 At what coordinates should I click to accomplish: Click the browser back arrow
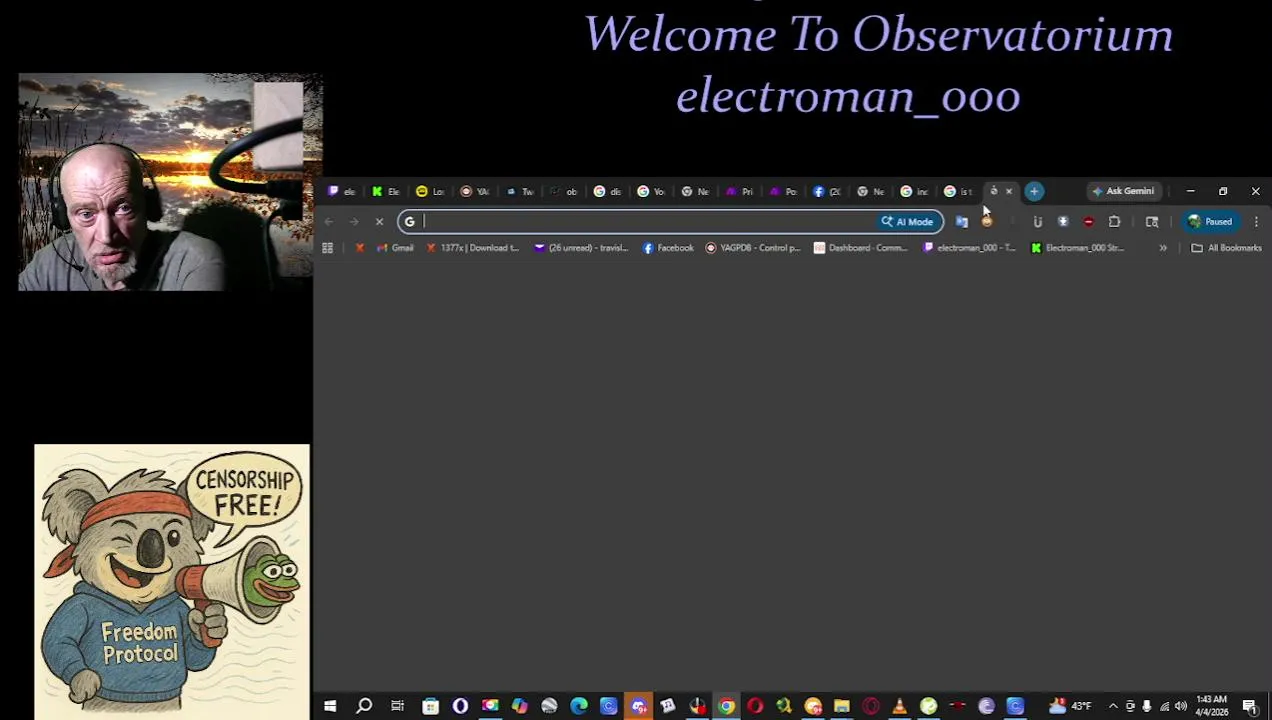pyautogui.click(x=329, y=222)
